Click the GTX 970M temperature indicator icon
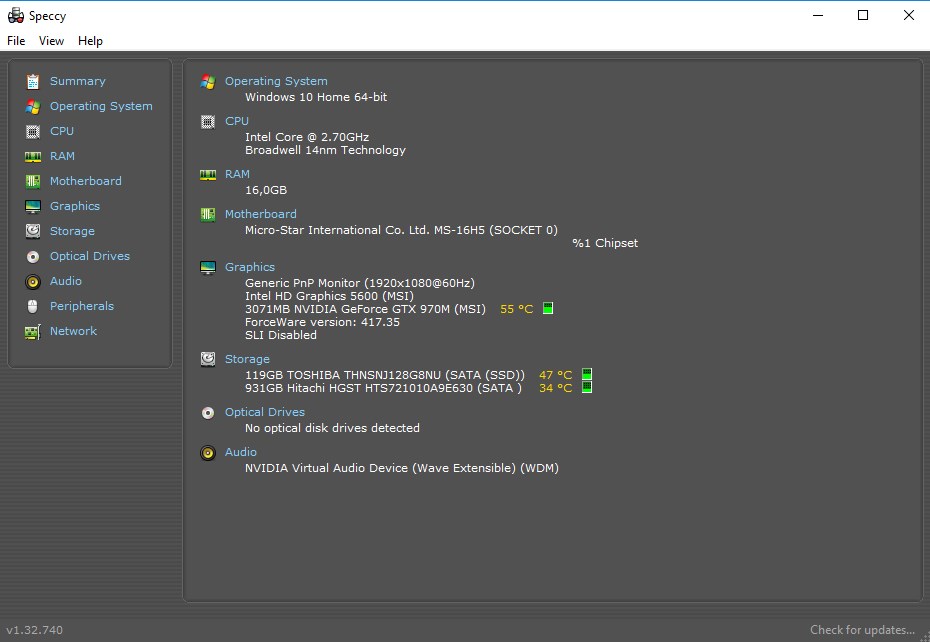The width and height of the screenshot is (930, 642). [x=548, y=308]
